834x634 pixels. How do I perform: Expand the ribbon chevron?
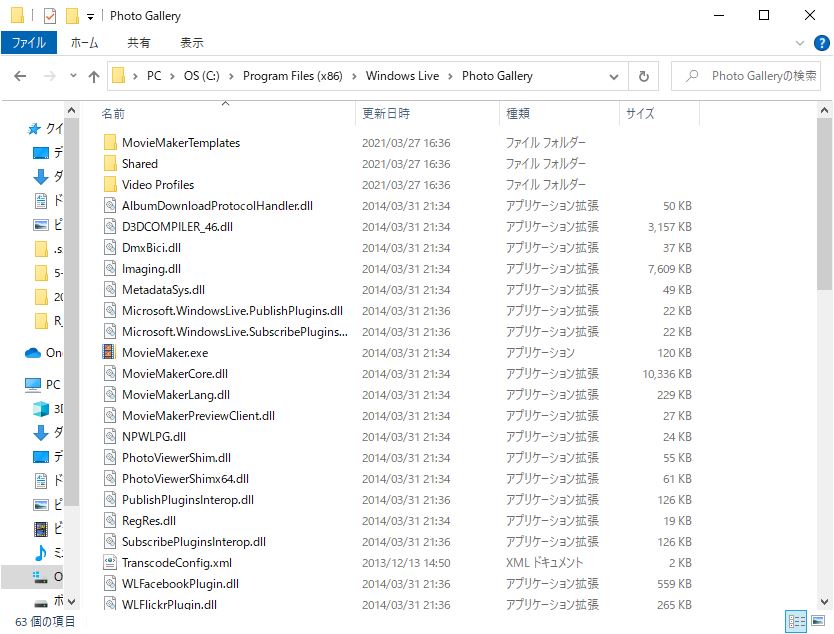tap(799, 43)
